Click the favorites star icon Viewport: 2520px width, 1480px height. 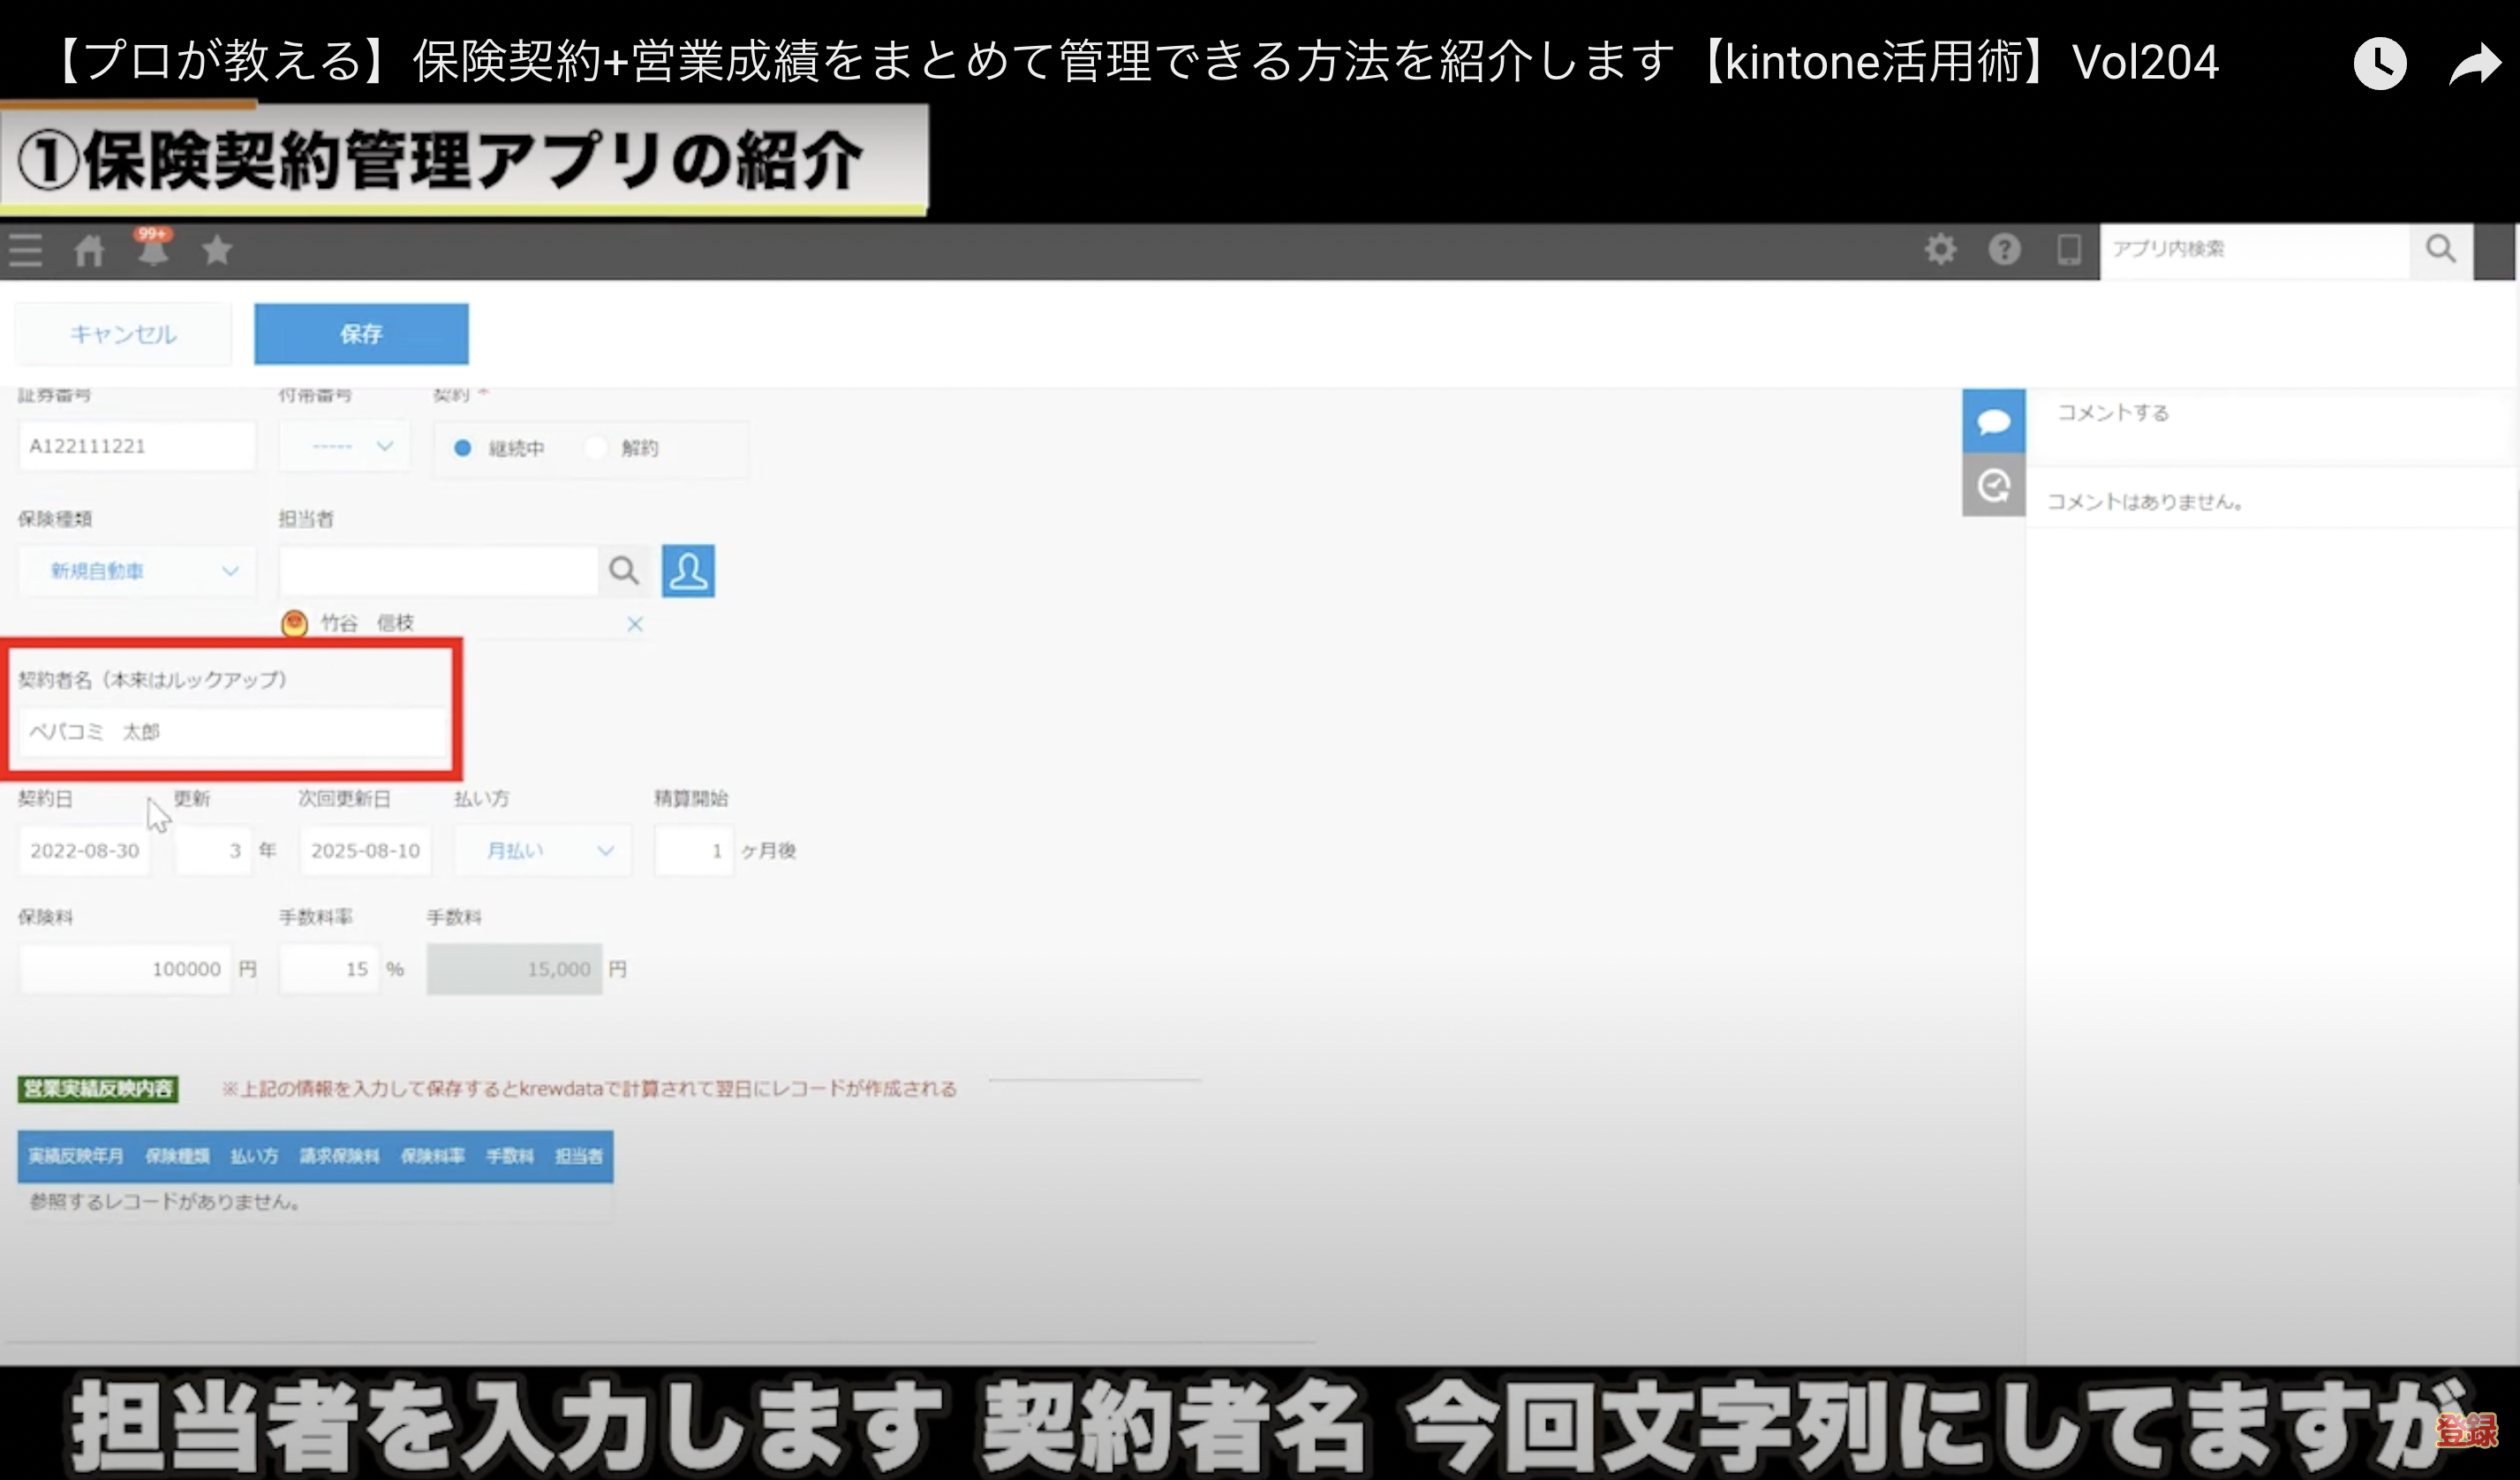pyautogui.click(x=217, y=250)
